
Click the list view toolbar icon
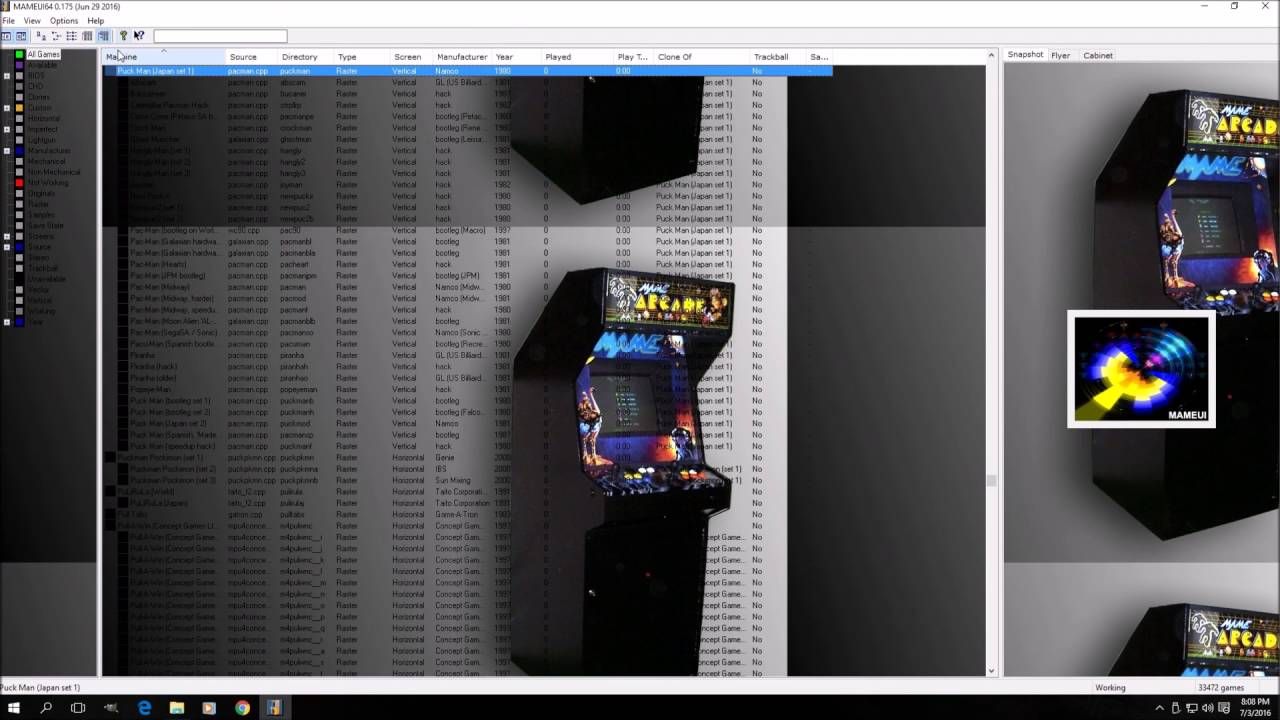point(71,36)
